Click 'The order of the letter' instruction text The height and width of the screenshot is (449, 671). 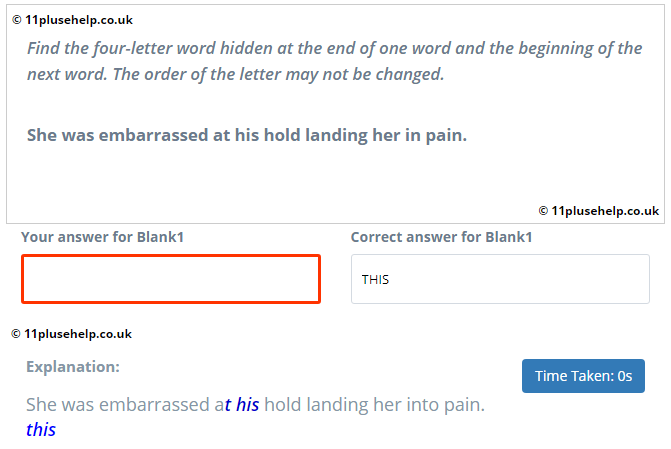[197, 74]
